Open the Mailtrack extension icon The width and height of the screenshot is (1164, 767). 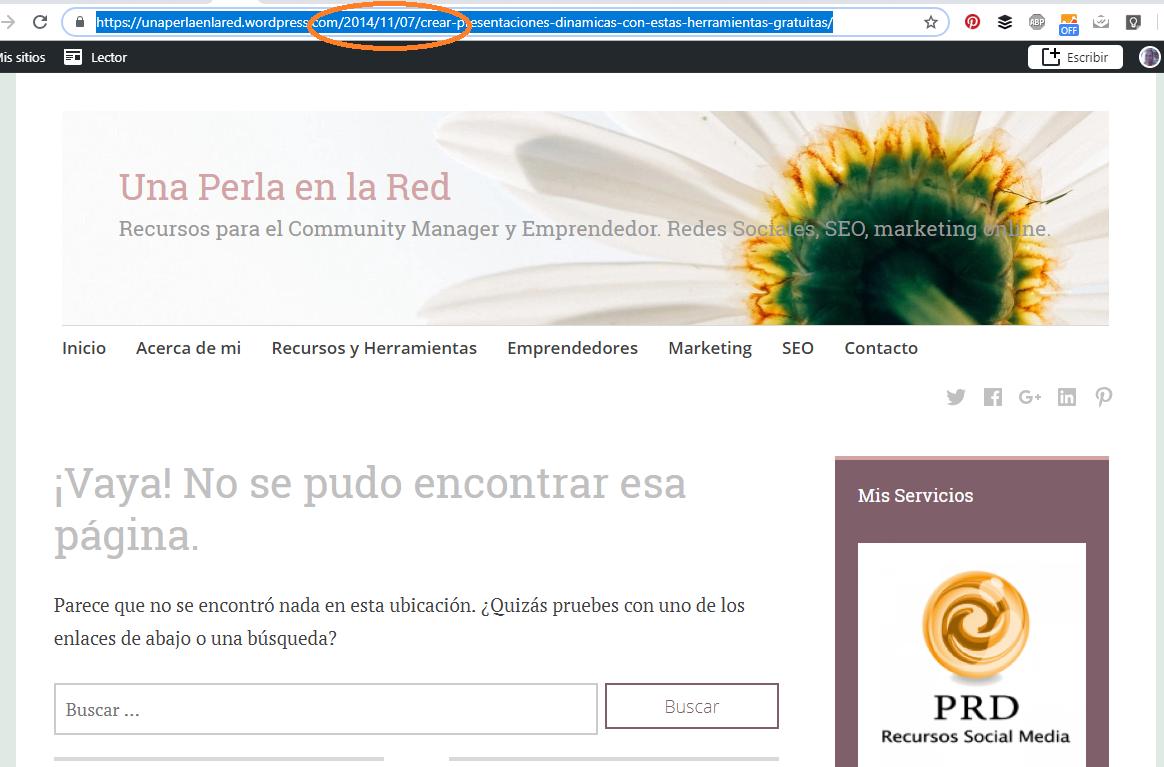pos(1101,21)
